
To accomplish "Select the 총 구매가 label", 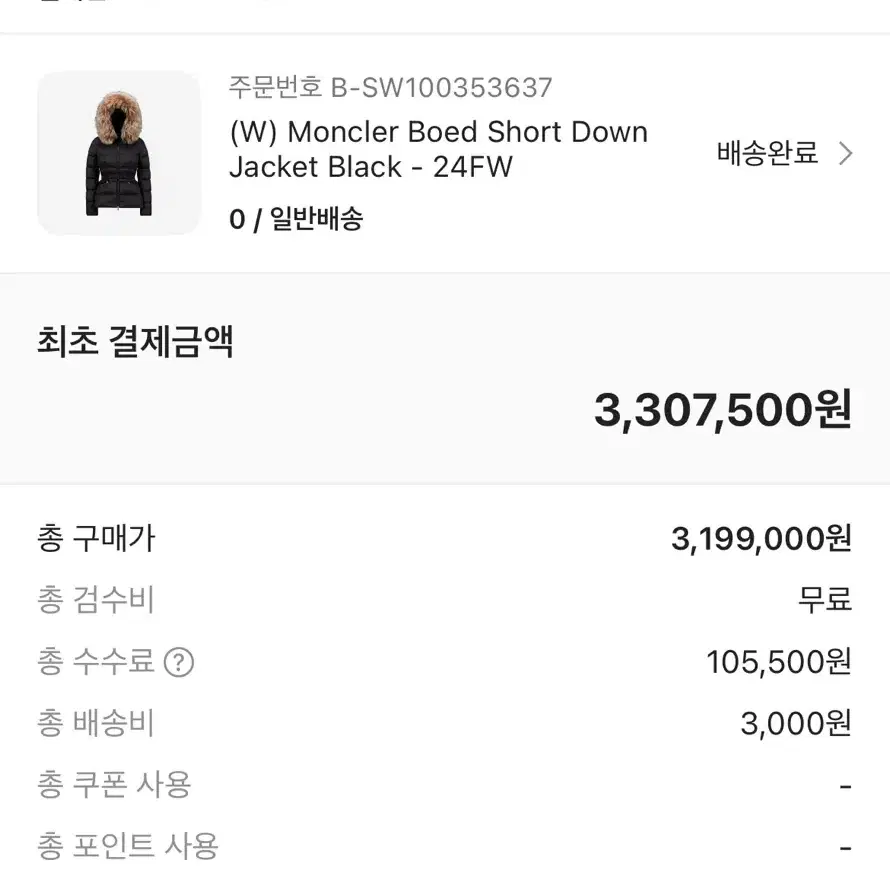I will [96, 538].
